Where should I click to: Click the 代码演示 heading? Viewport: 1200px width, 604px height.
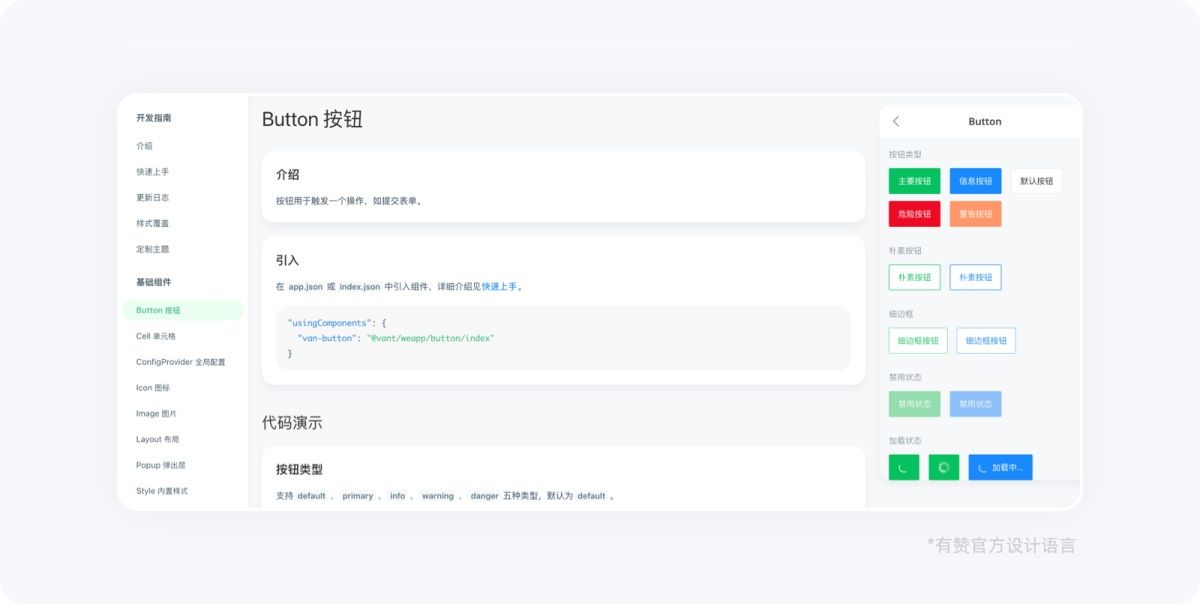click(292, 423)
